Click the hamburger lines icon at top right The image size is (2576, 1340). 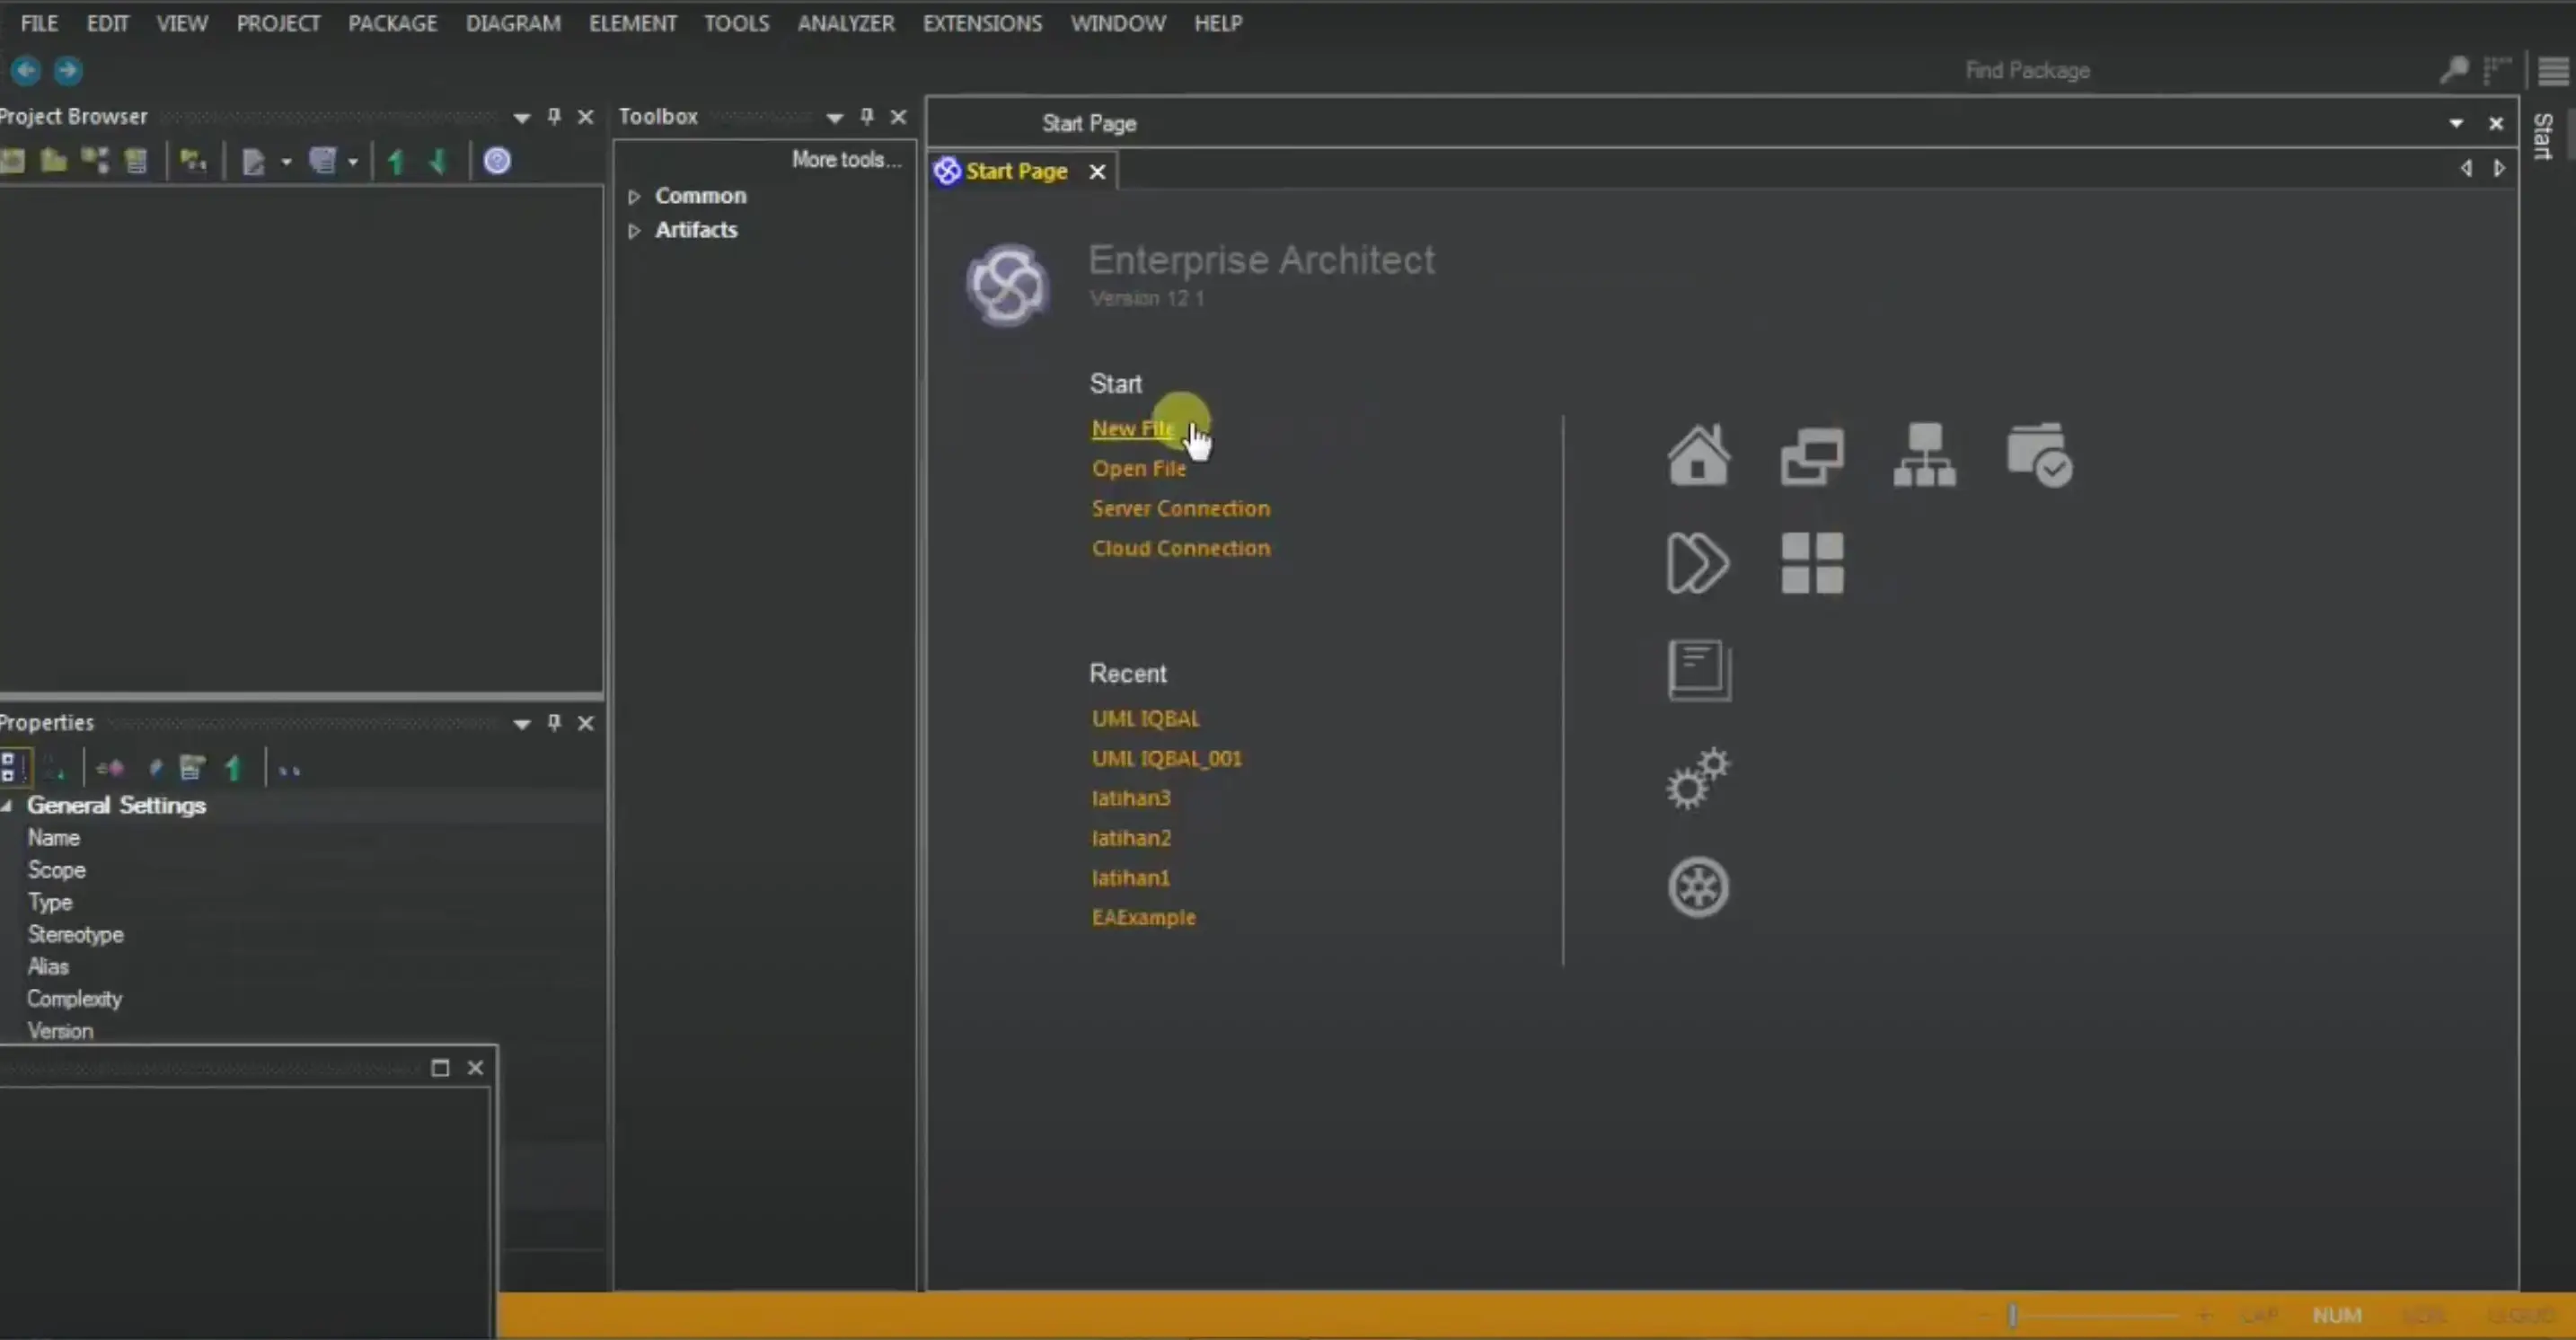2553,71
